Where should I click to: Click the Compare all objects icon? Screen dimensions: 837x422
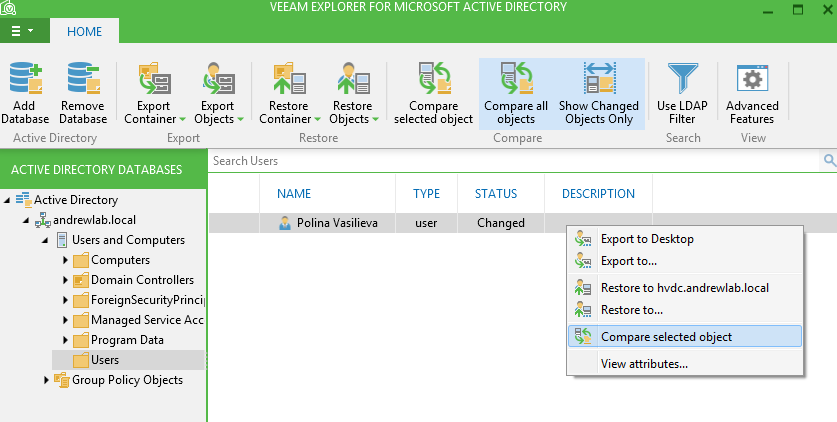pos(516,78)
